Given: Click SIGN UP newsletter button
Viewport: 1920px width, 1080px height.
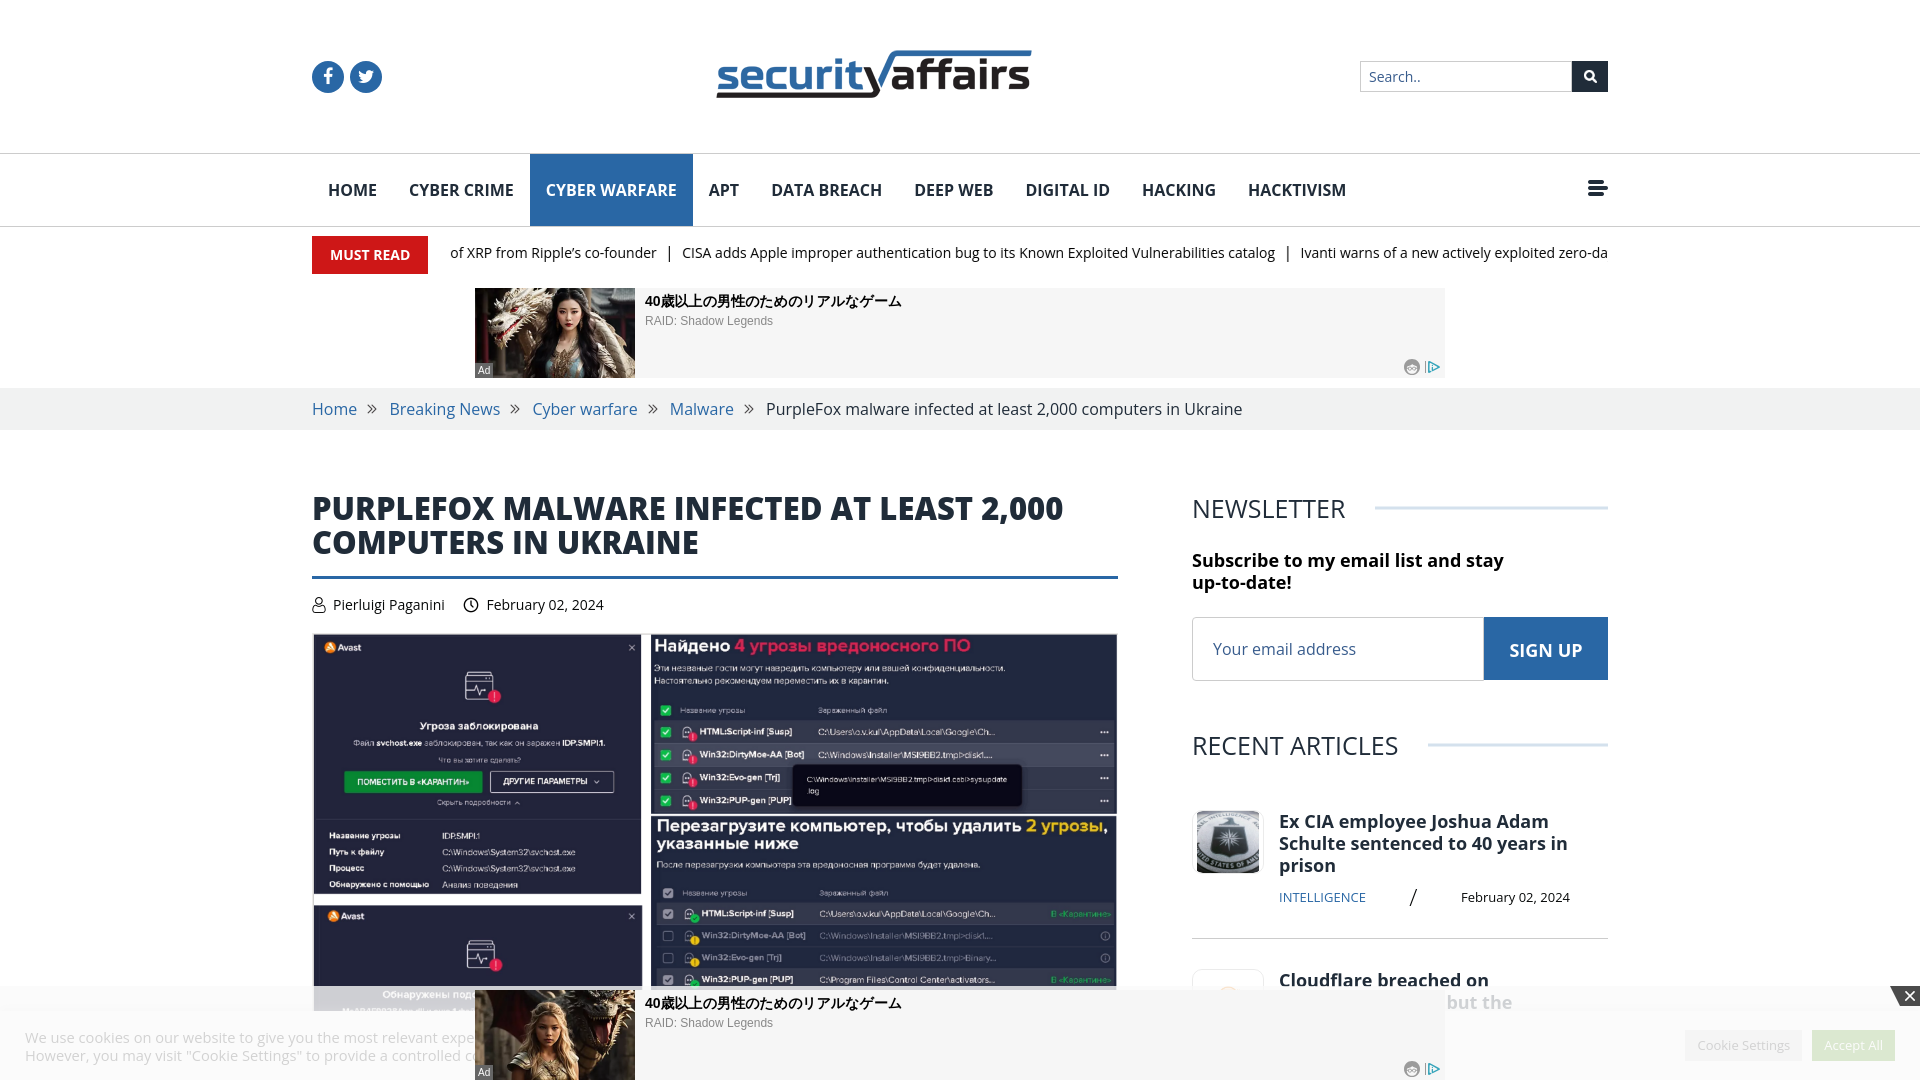Looking at the screenshot, I should (x=1544, y=647).
